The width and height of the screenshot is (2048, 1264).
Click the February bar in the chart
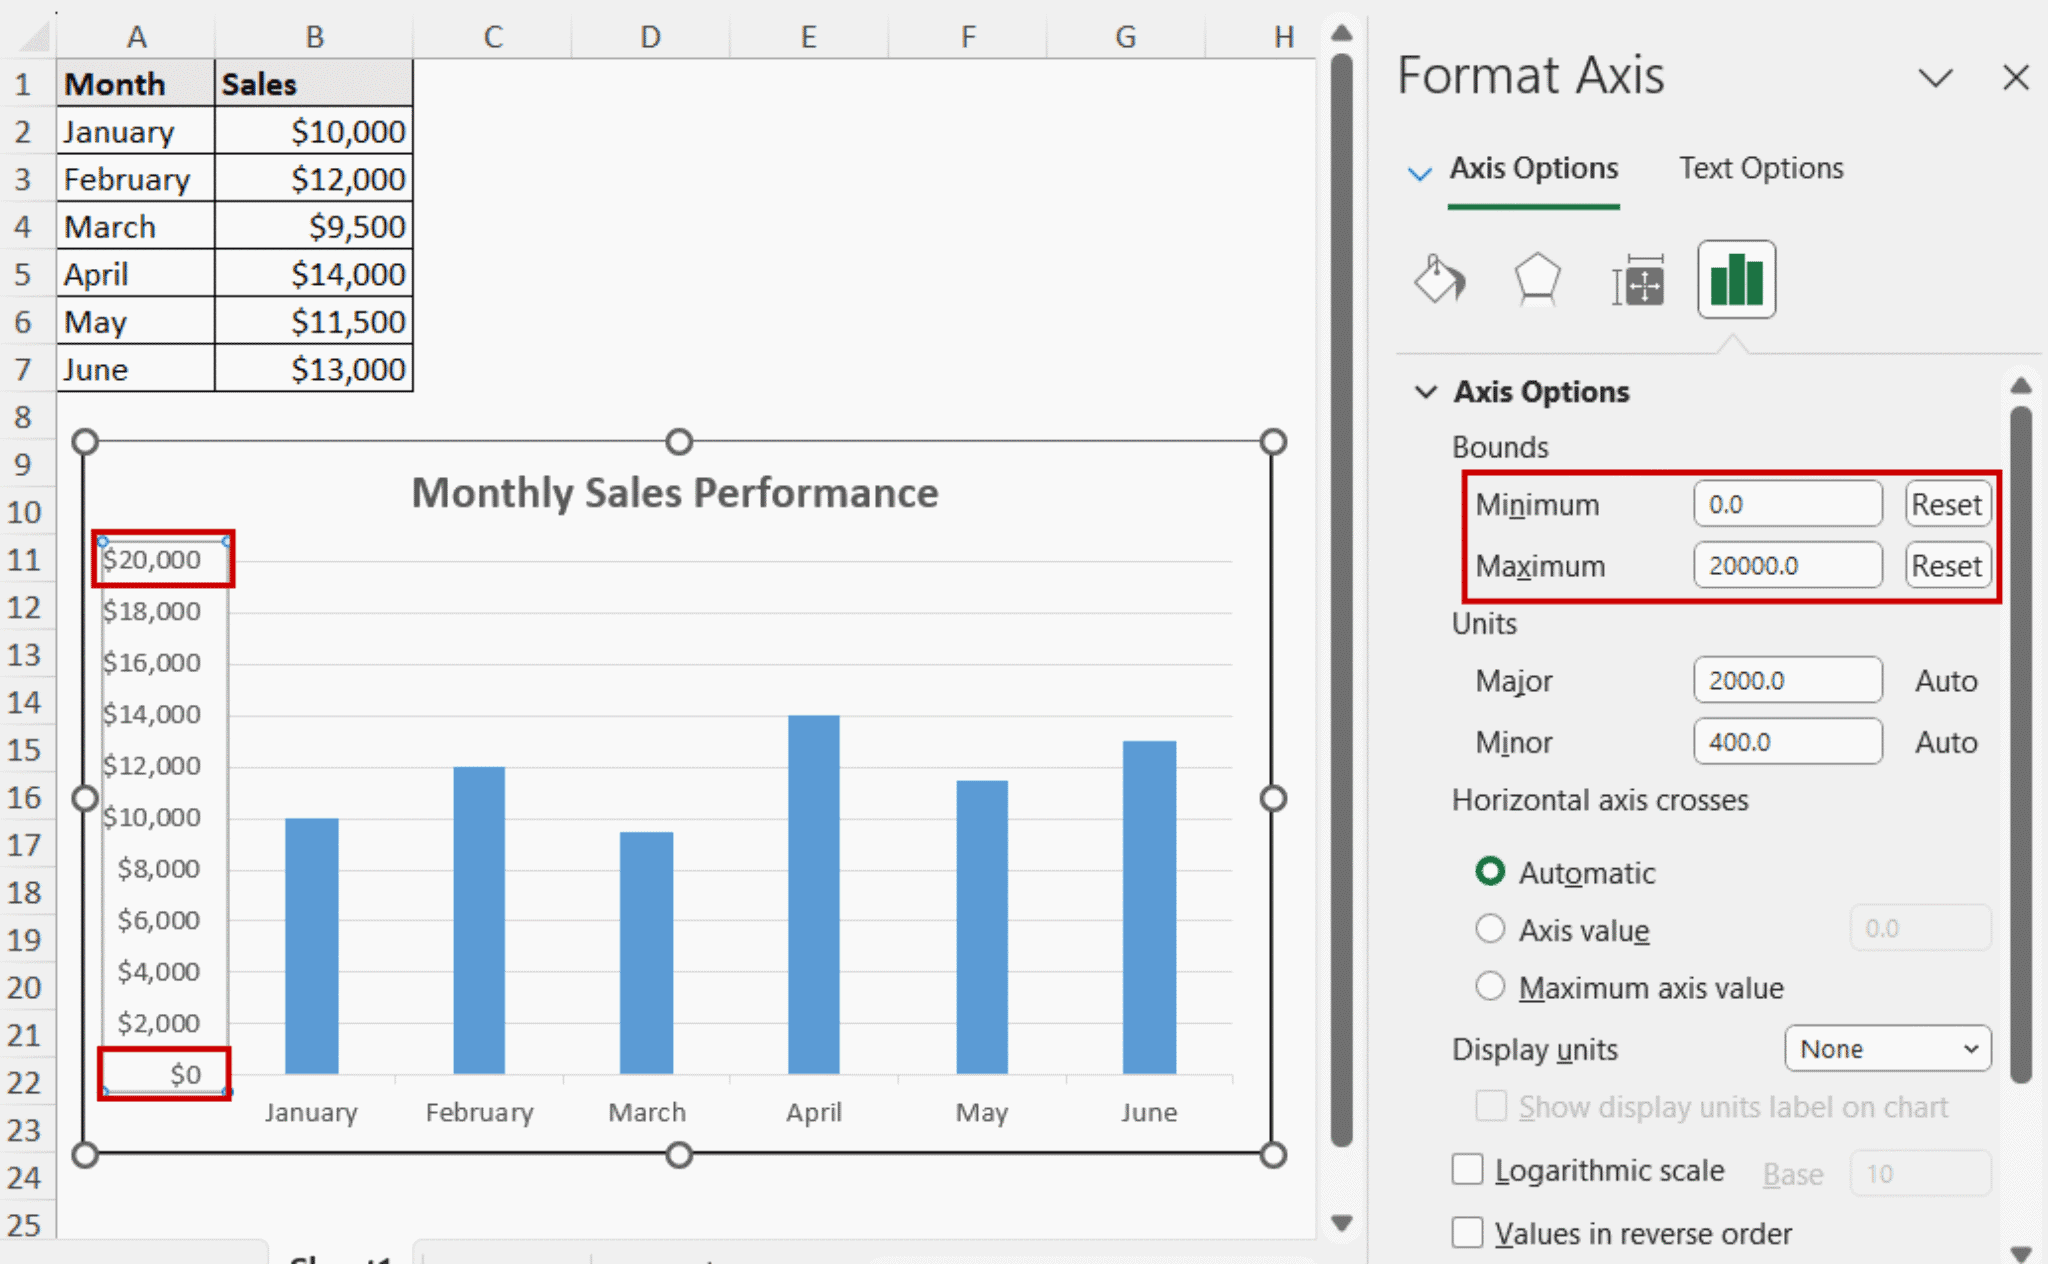[x=479, y=920]
